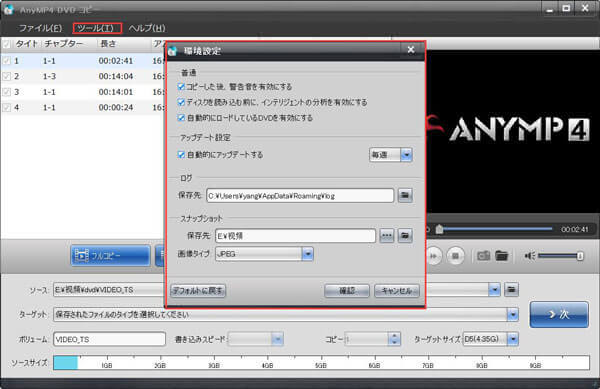Open the ファイル(F) menu

tap(40, 28)
